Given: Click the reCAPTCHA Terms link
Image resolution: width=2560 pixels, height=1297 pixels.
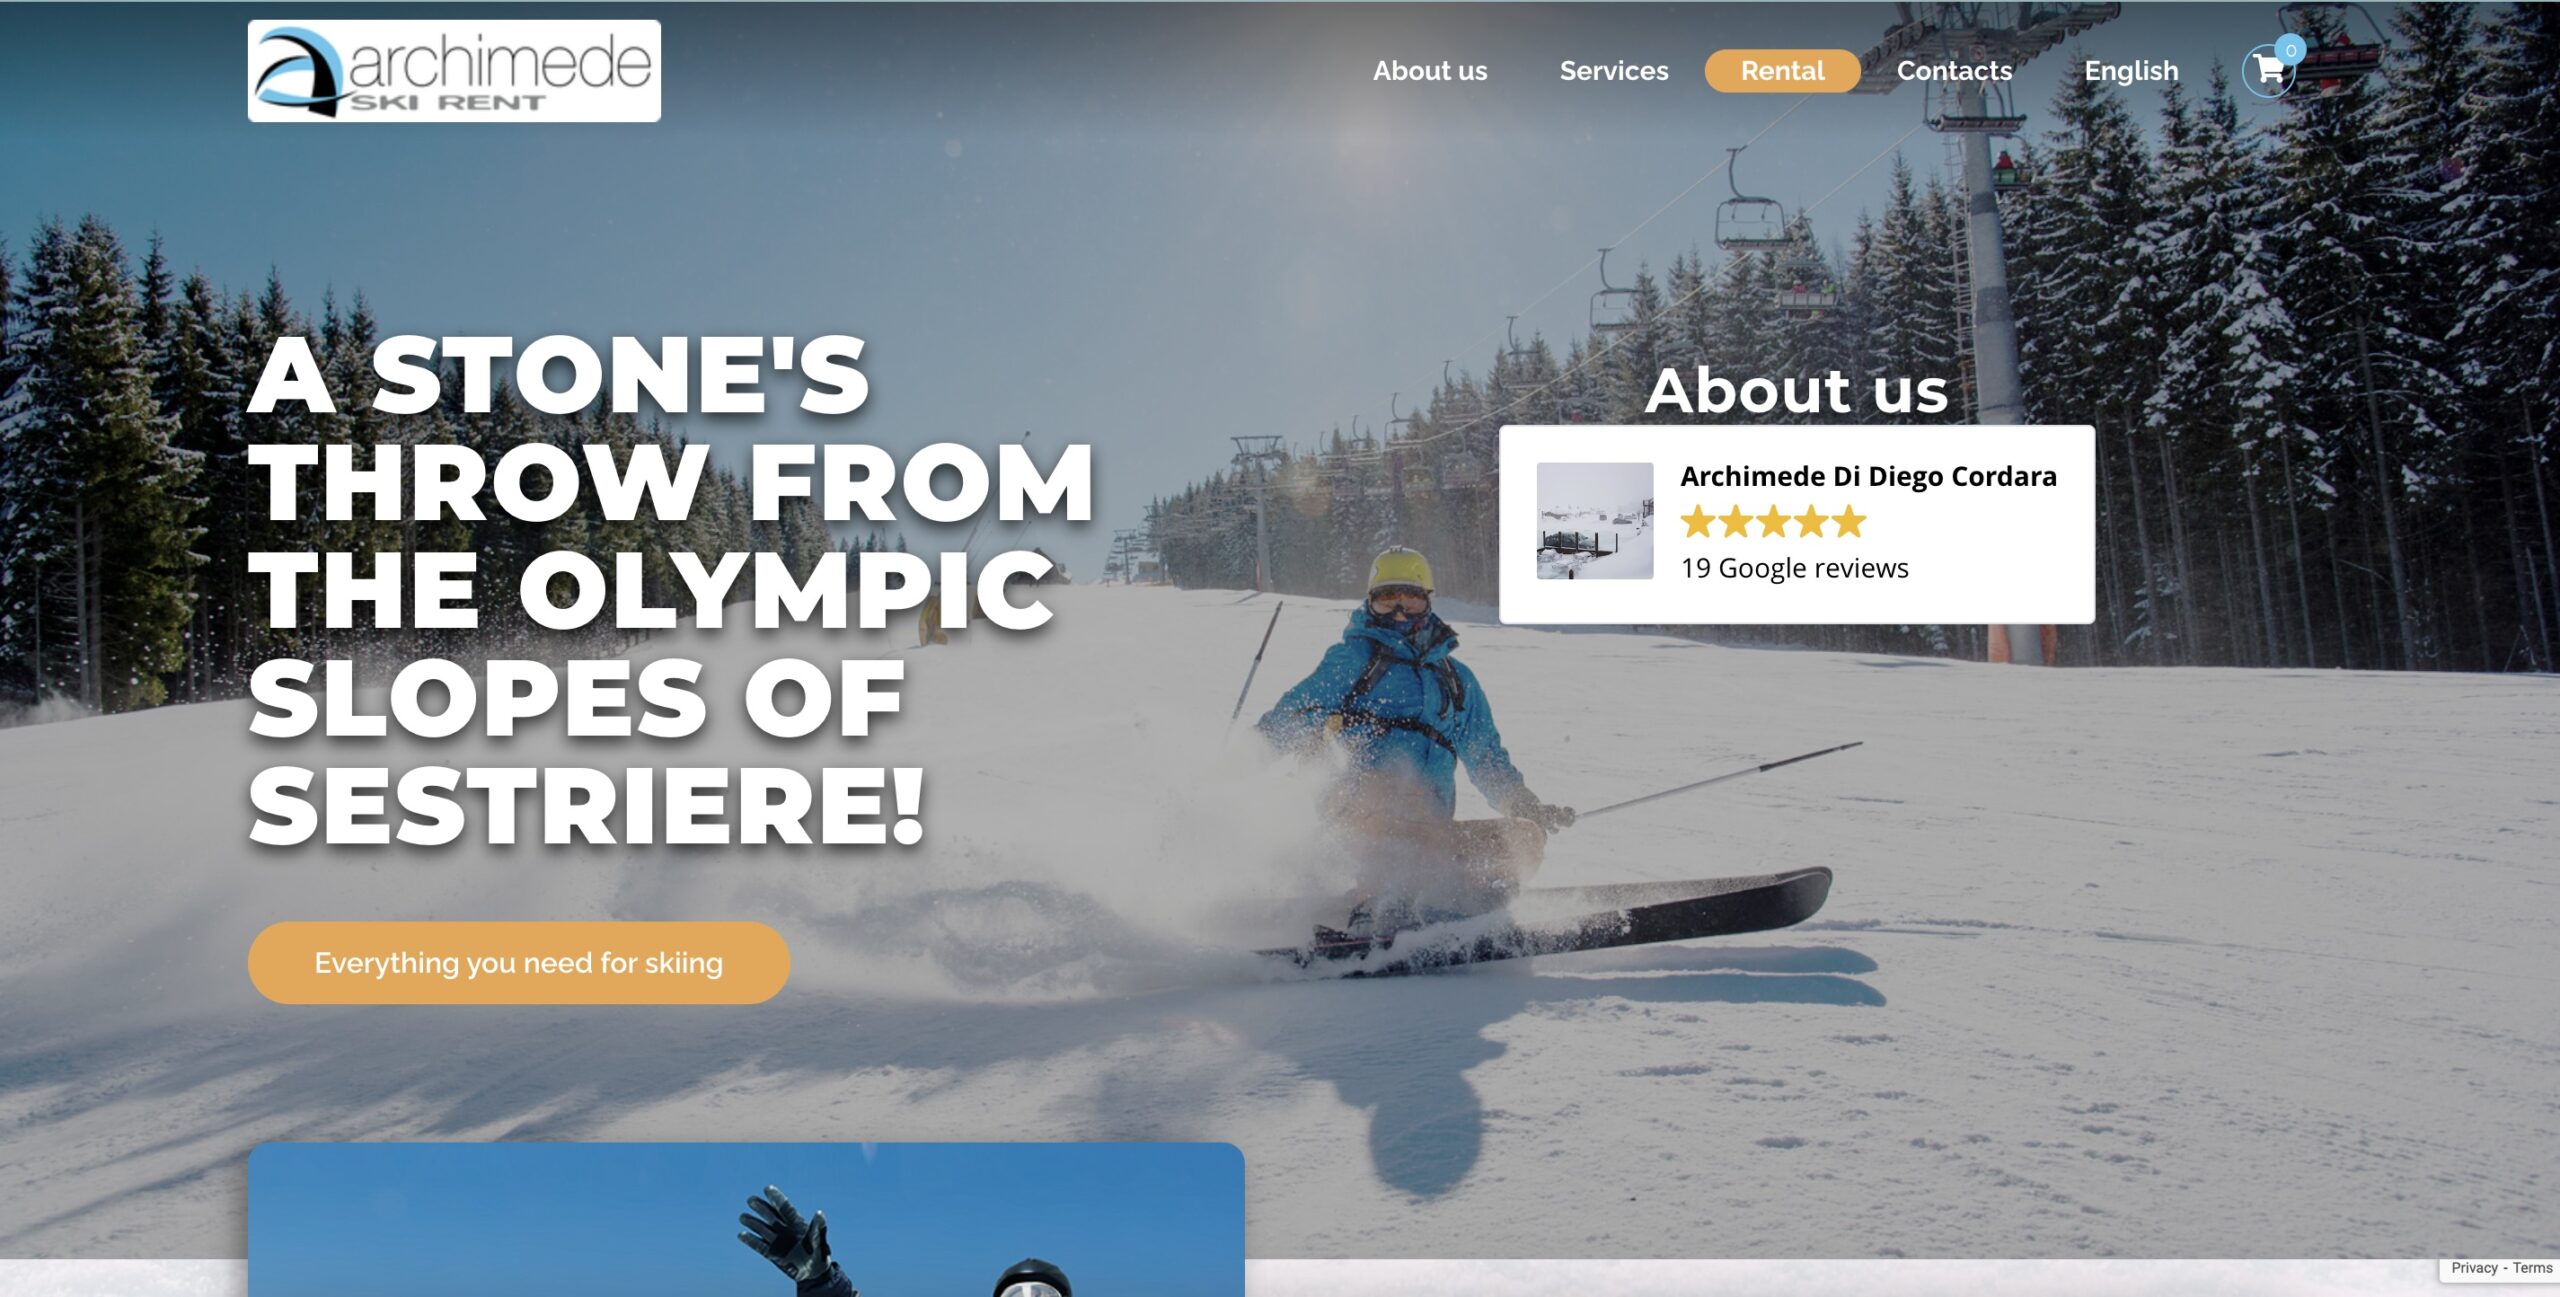Looking at the screenshot, I should [x=2532, y=1268].
